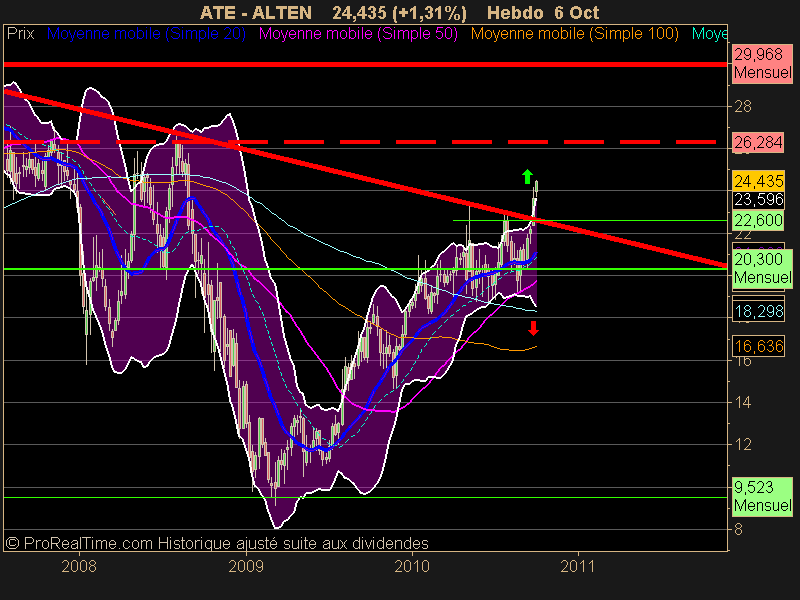
Task: Click the 2009 time axis label
Action: point(246,566)
